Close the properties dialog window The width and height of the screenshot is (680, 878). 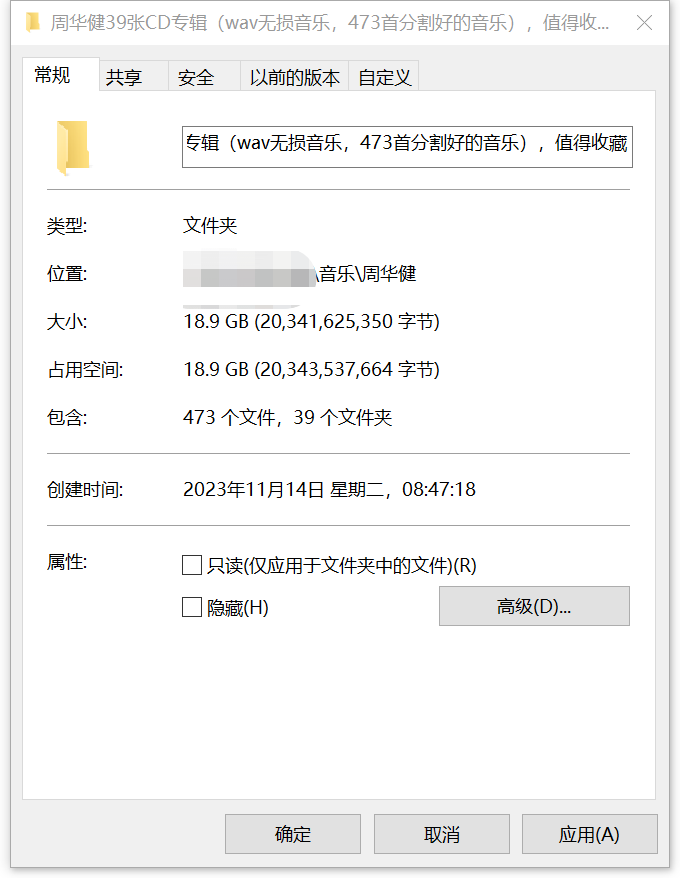(x=645, y=23)
